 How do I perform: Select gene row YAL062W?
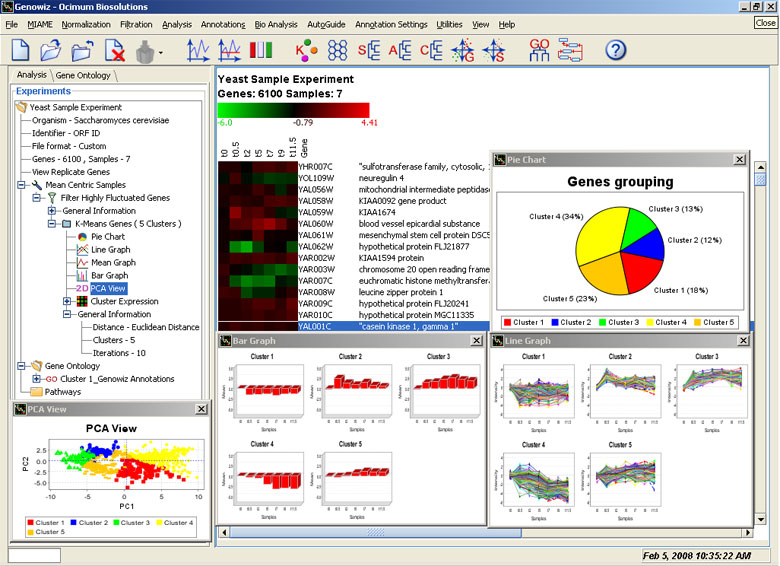tap(353, 247)
